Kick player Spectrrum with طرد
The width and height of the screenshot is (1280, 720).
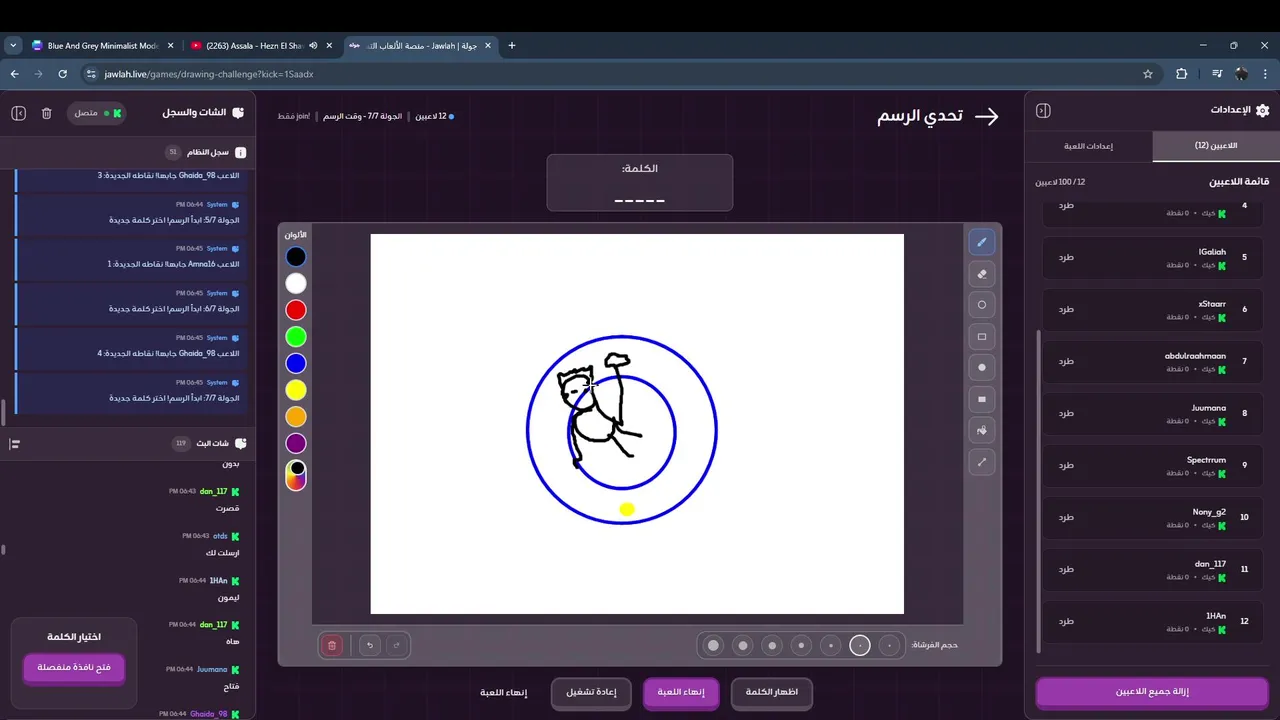1066,465
